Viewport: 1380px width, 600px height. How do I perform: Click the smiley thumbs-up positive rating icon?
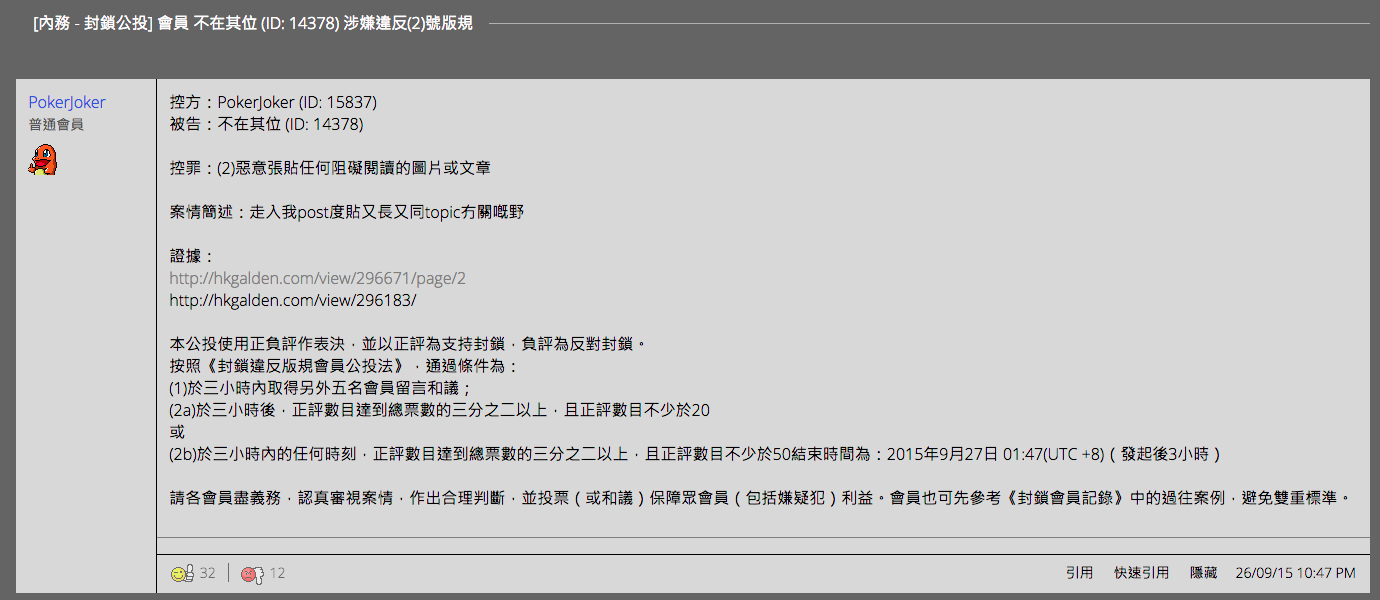(181, 573)
